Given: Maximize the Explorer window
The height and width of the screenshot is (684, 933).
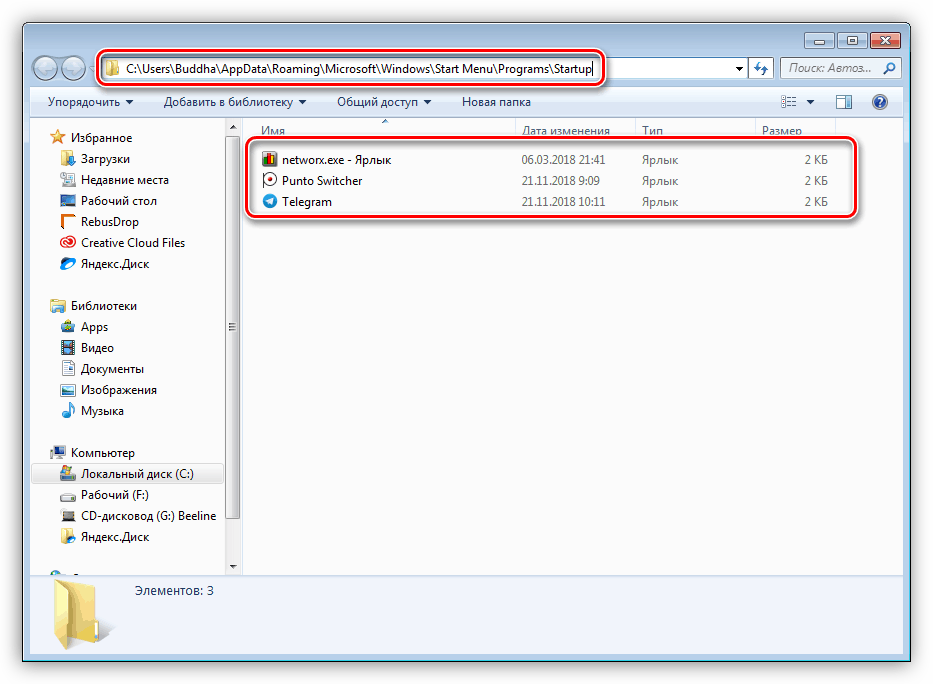Looking at the screenshot, I should coord(852,40).
